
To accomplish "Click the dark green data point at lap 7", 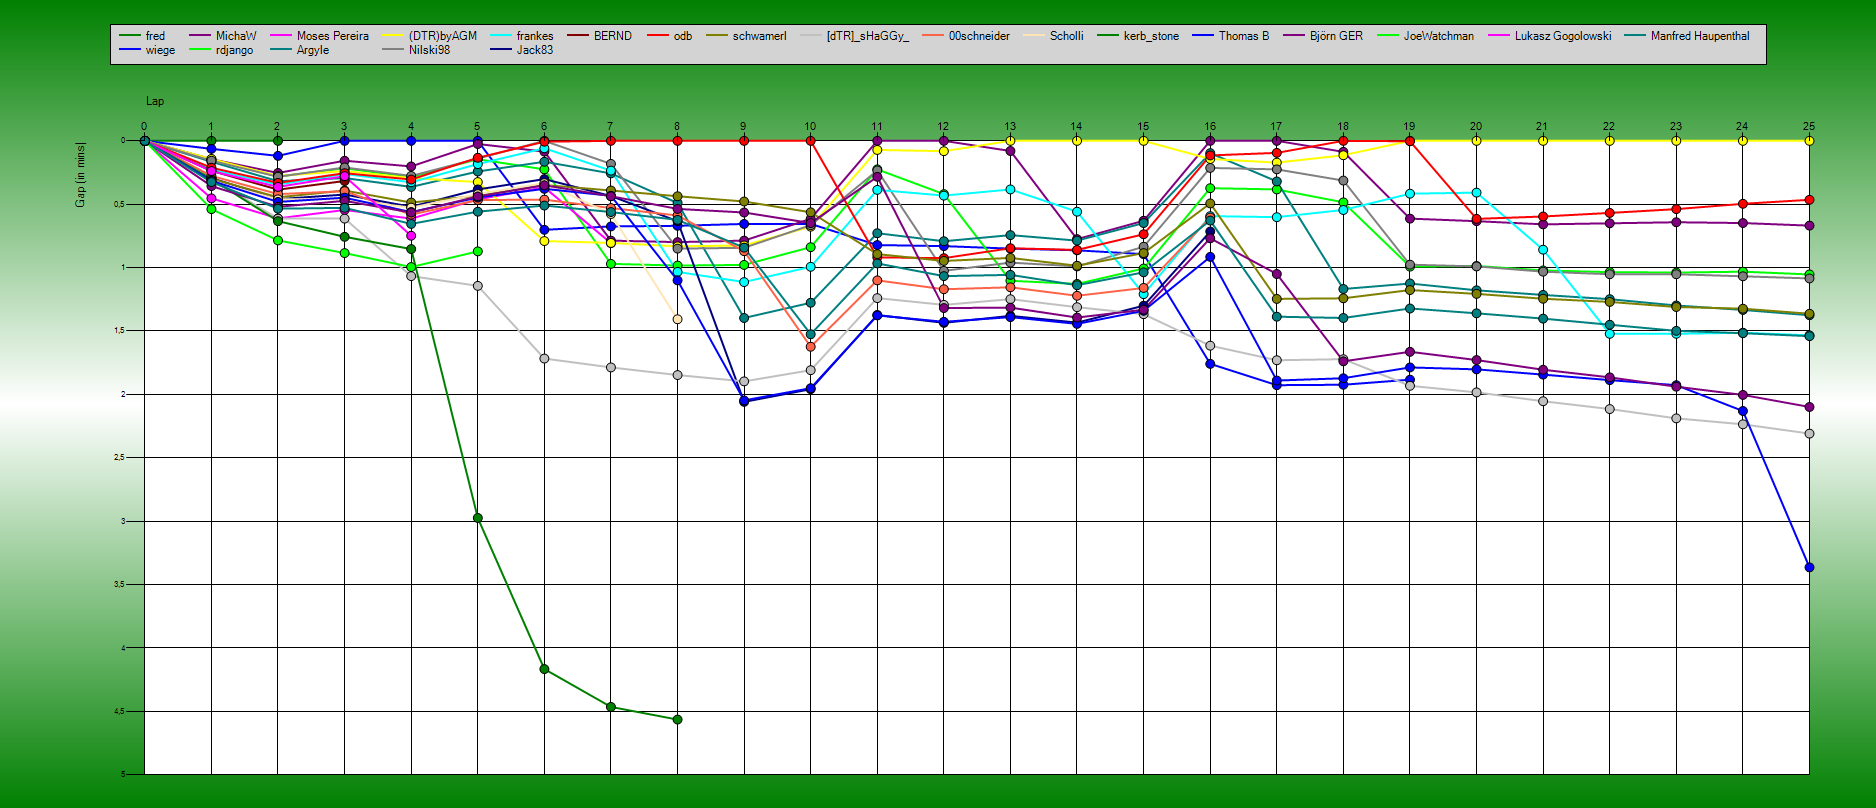I will coord(611,707).
